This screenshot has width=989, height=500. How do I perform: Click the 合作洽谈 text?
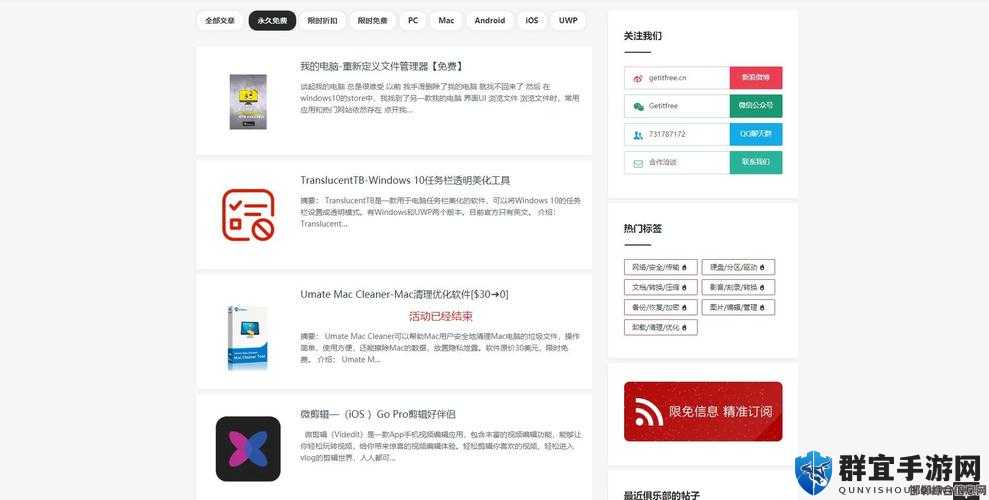click(x=662, y=163)
